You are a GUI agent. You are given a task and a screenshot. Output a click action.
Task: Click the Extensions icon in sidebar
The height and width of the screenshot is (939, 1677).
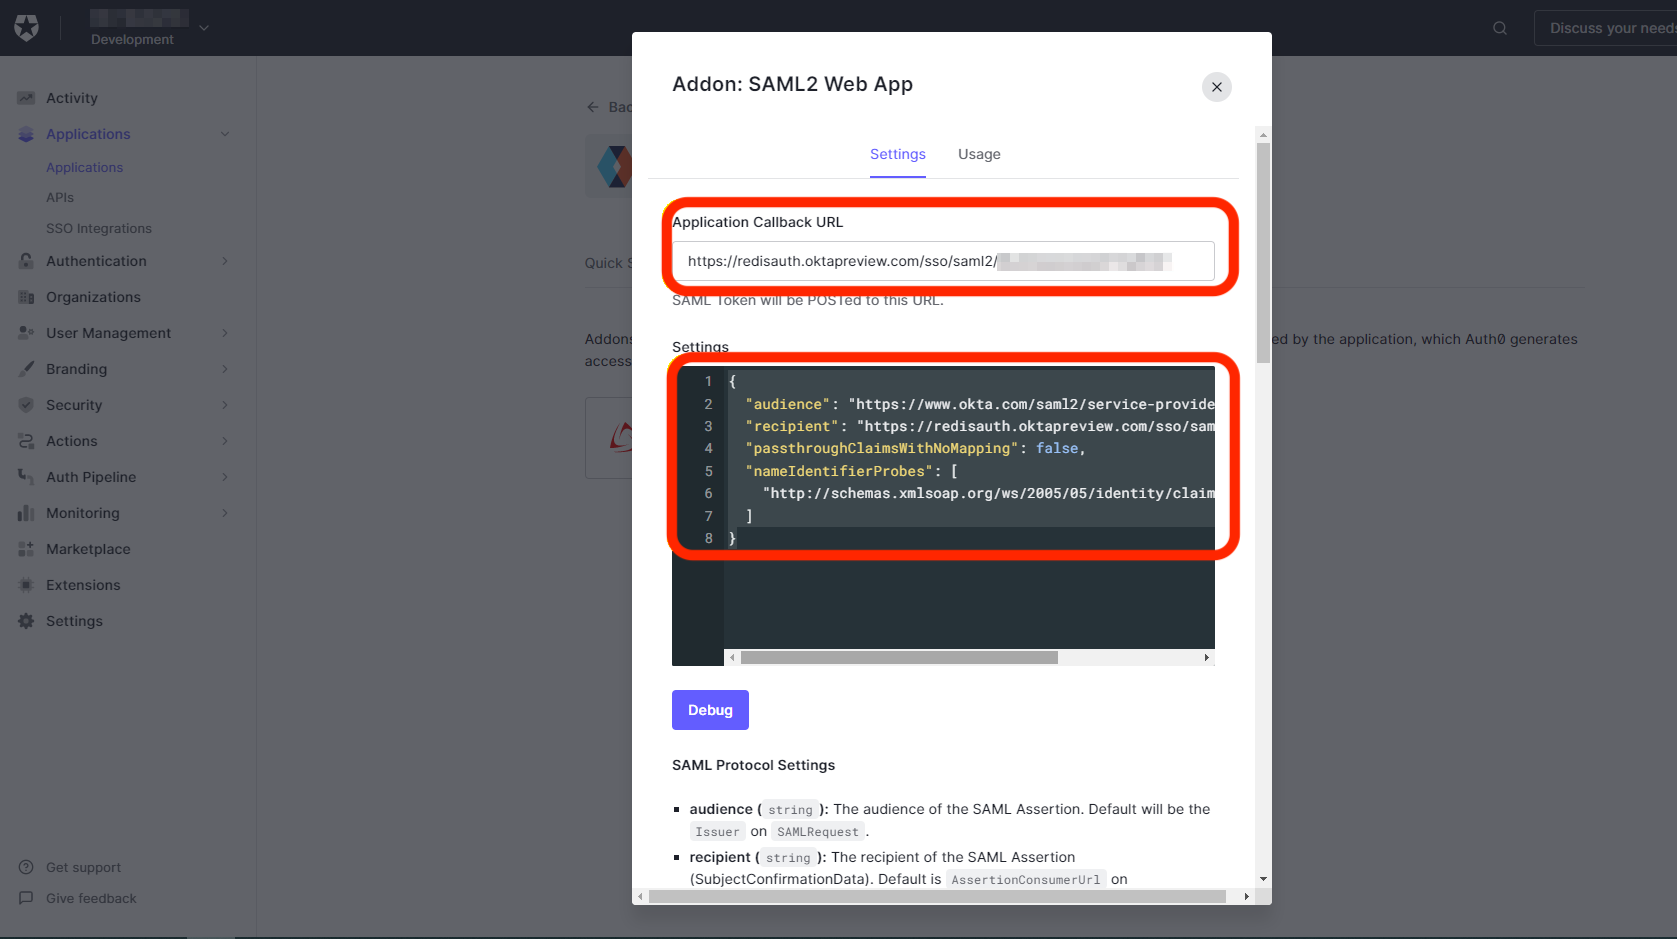(26, 585)
